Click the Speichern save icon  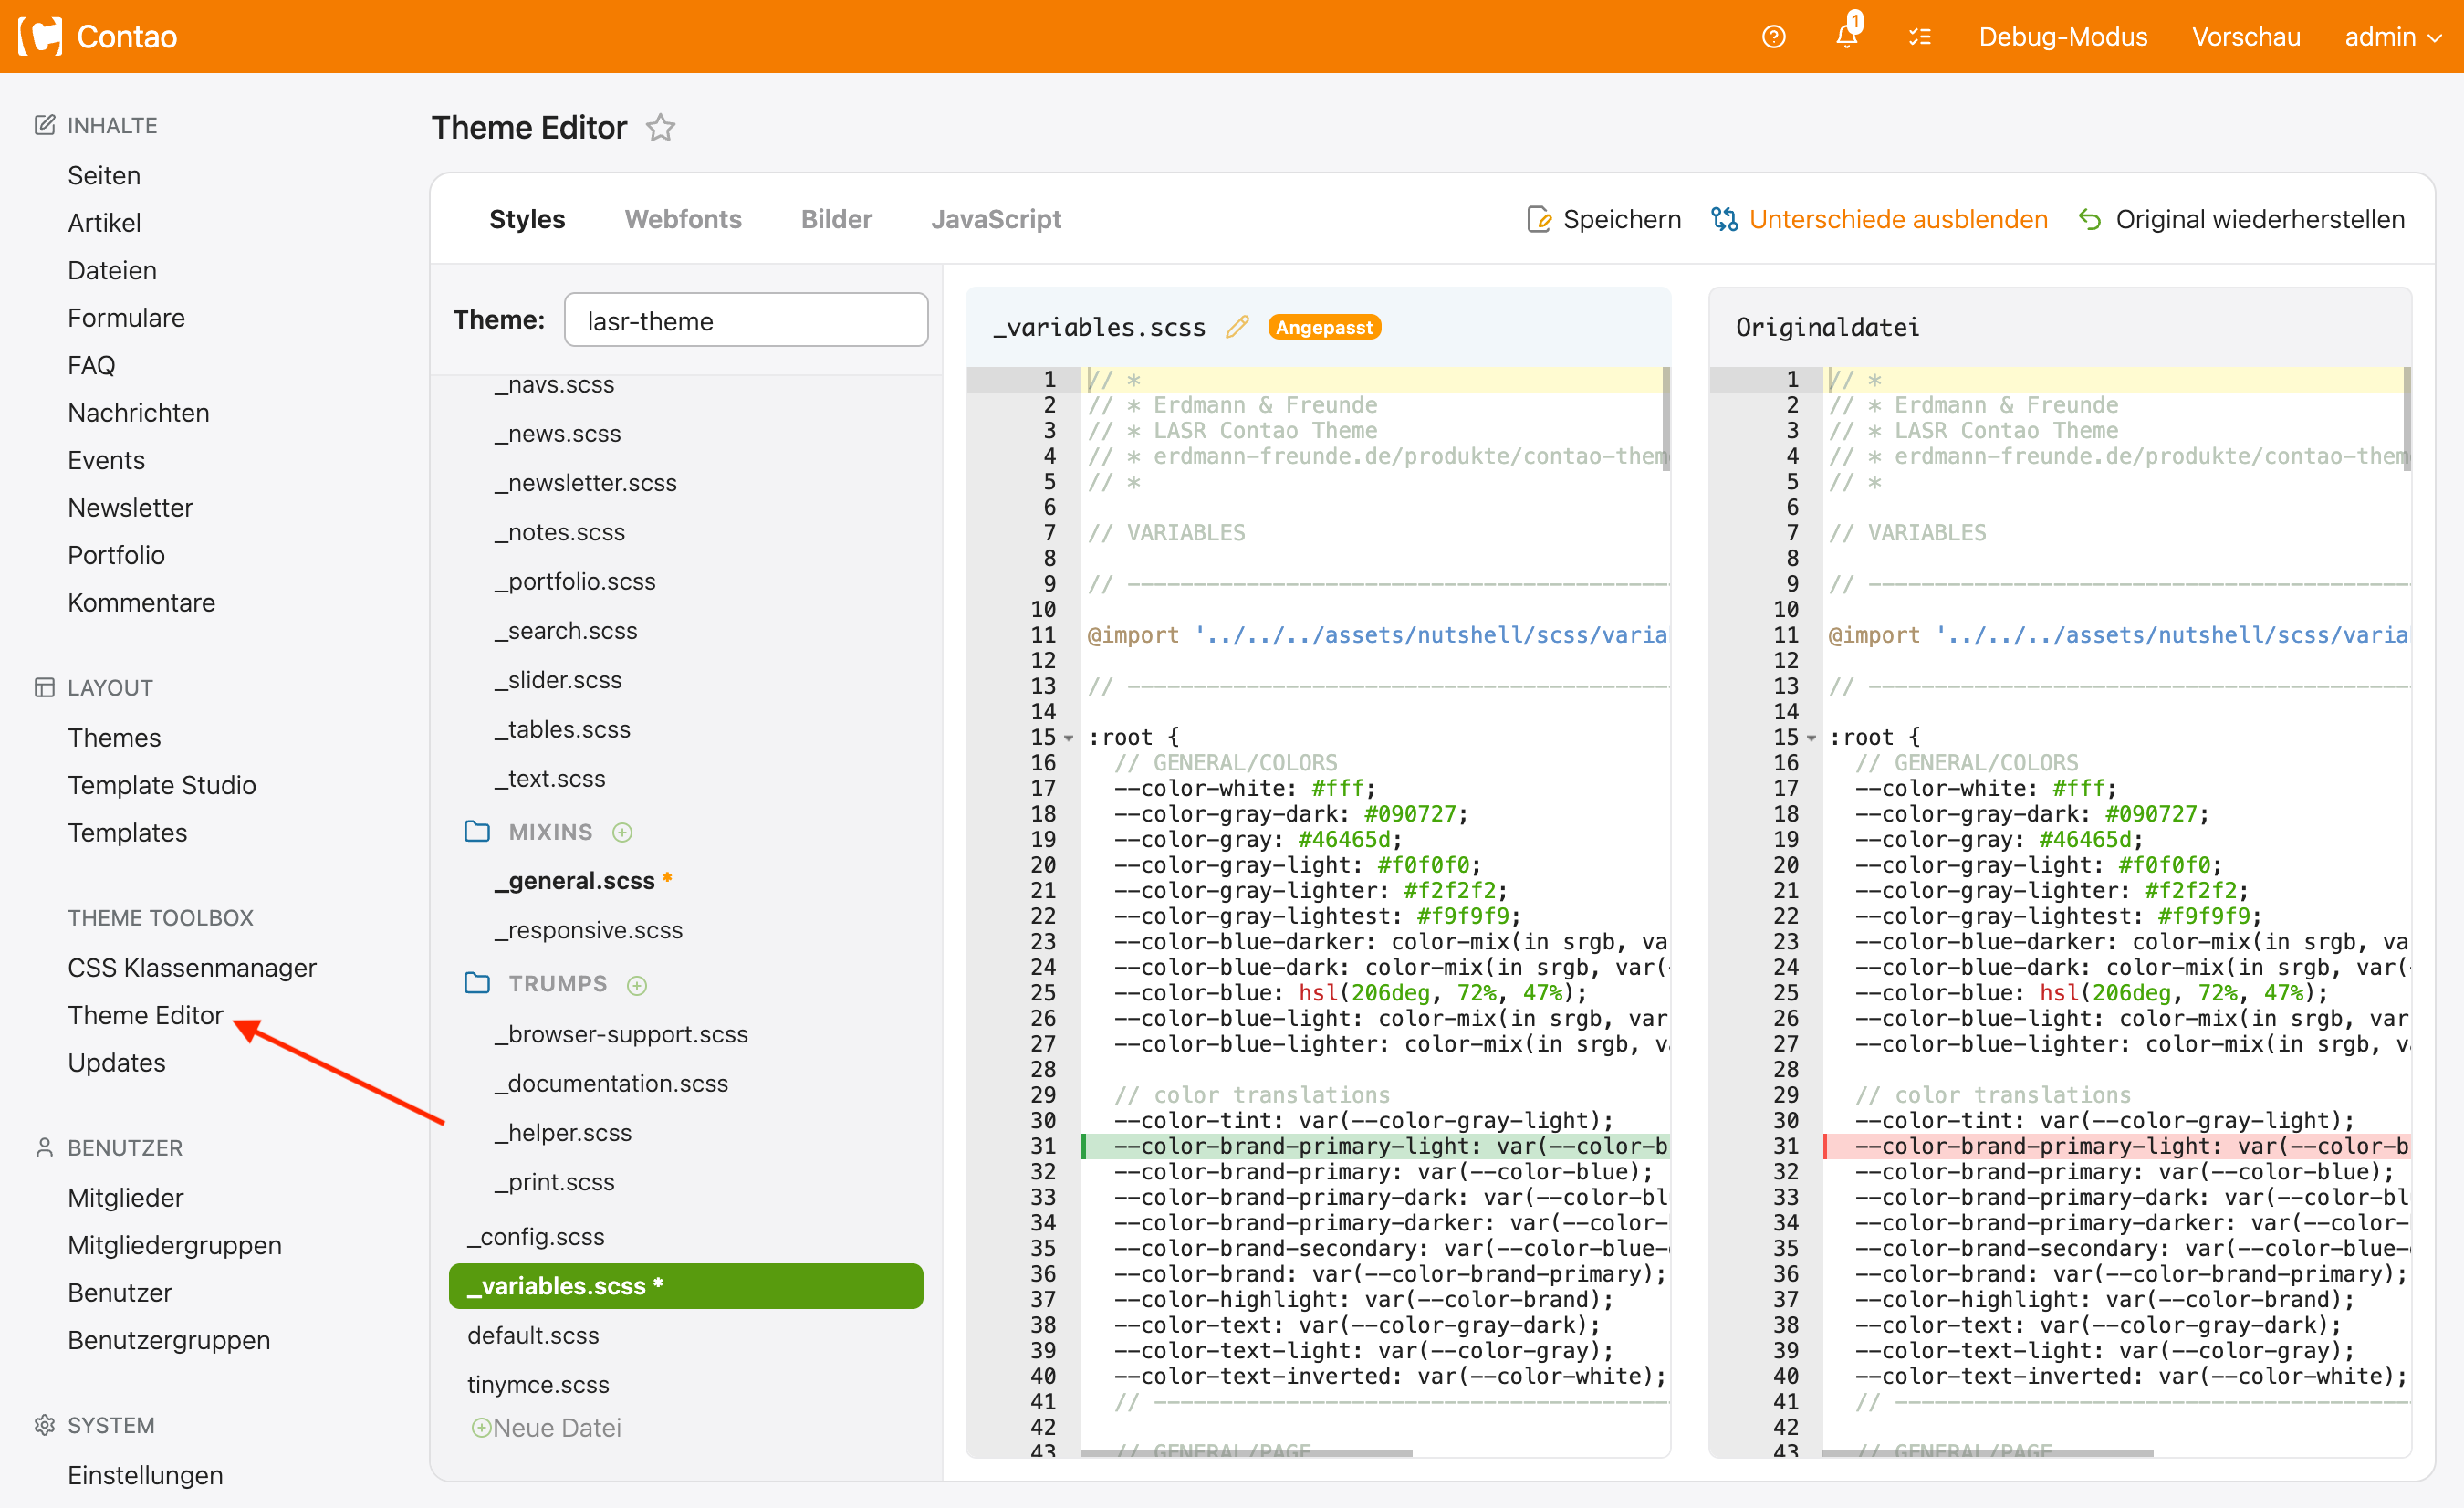coord(1539,220)
